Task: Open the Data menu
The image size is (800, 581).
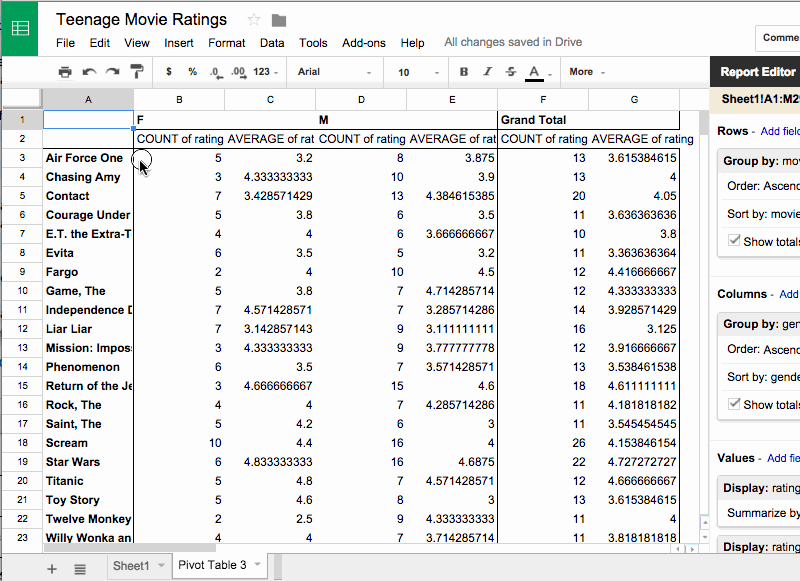Action: [x=271, y=43]
